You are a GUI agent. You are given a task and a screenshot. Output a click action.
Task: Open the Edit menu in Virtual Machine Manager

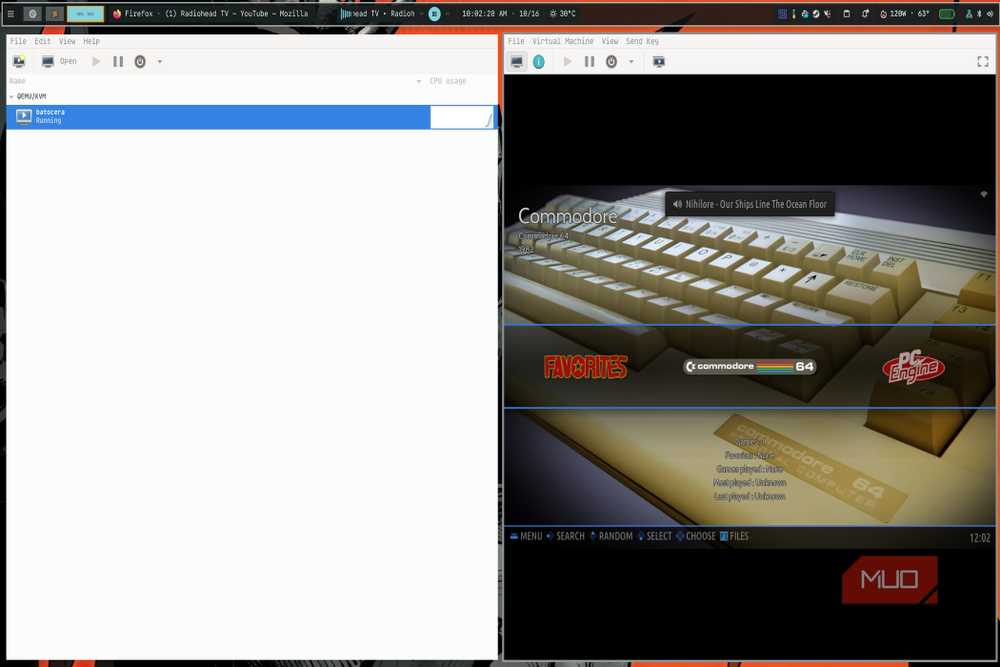[42, 41]
